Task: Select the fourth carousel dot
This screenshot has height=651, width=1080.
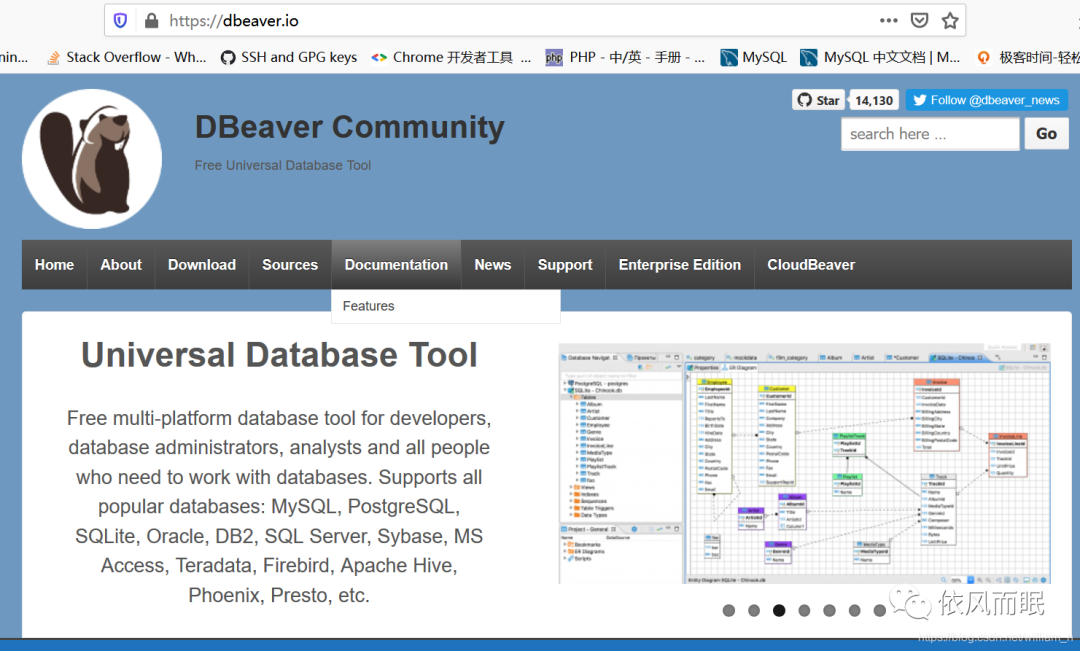Action: (804, 610)
